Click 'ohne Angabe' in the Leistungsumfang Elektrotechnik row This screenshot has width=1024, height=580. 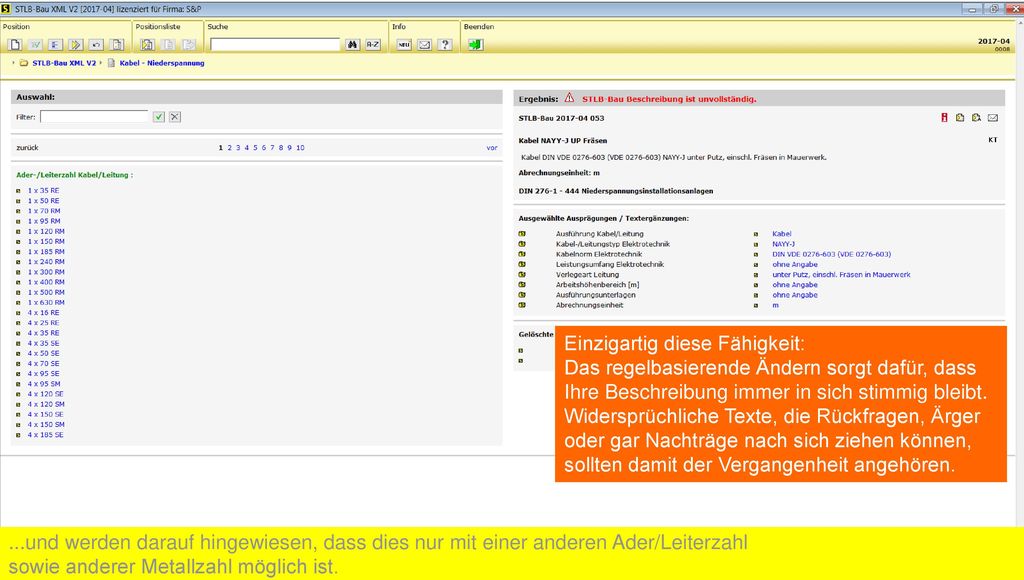point(795,265)
